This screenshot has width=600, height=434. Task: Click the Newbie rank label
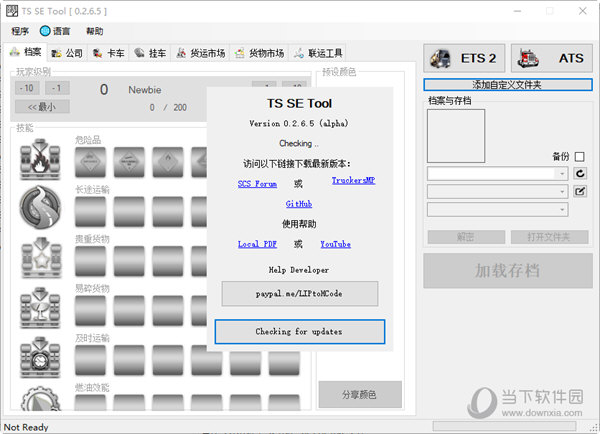click(145, 90)
